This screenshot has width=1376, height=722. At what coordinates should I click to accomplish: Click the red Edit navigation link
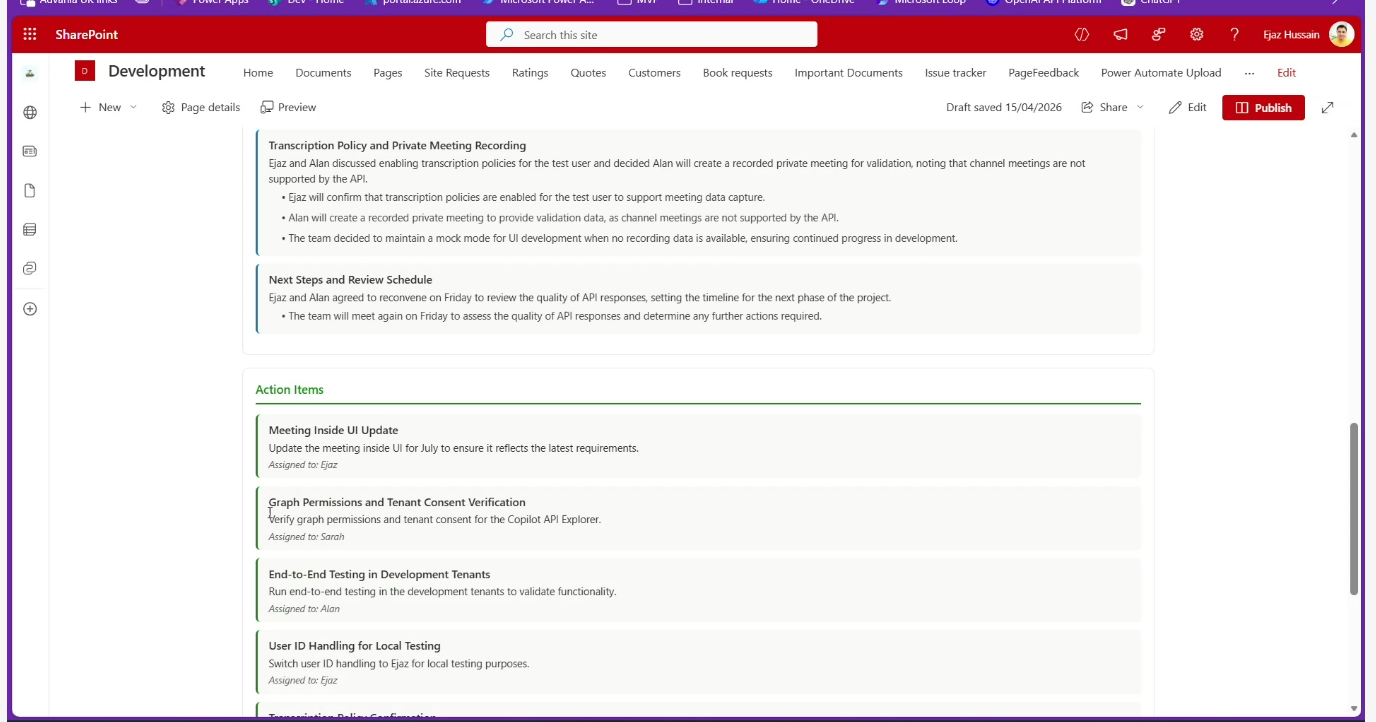1286,73
